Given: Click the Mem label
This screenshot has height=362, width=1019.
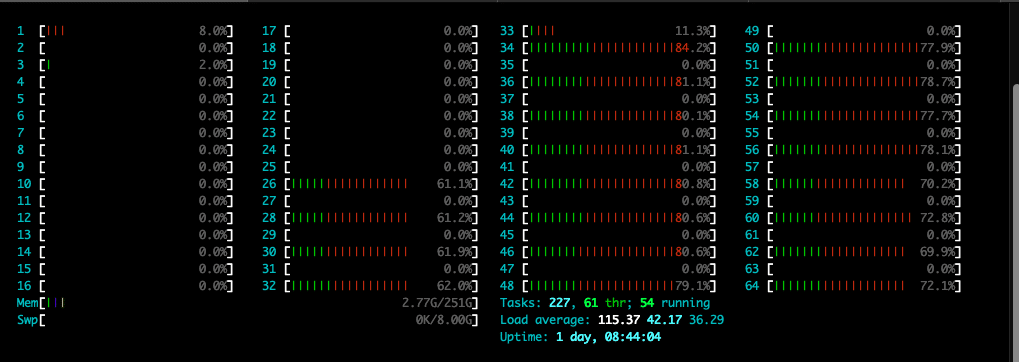Looking at the screenshot, I should [28, 303].
